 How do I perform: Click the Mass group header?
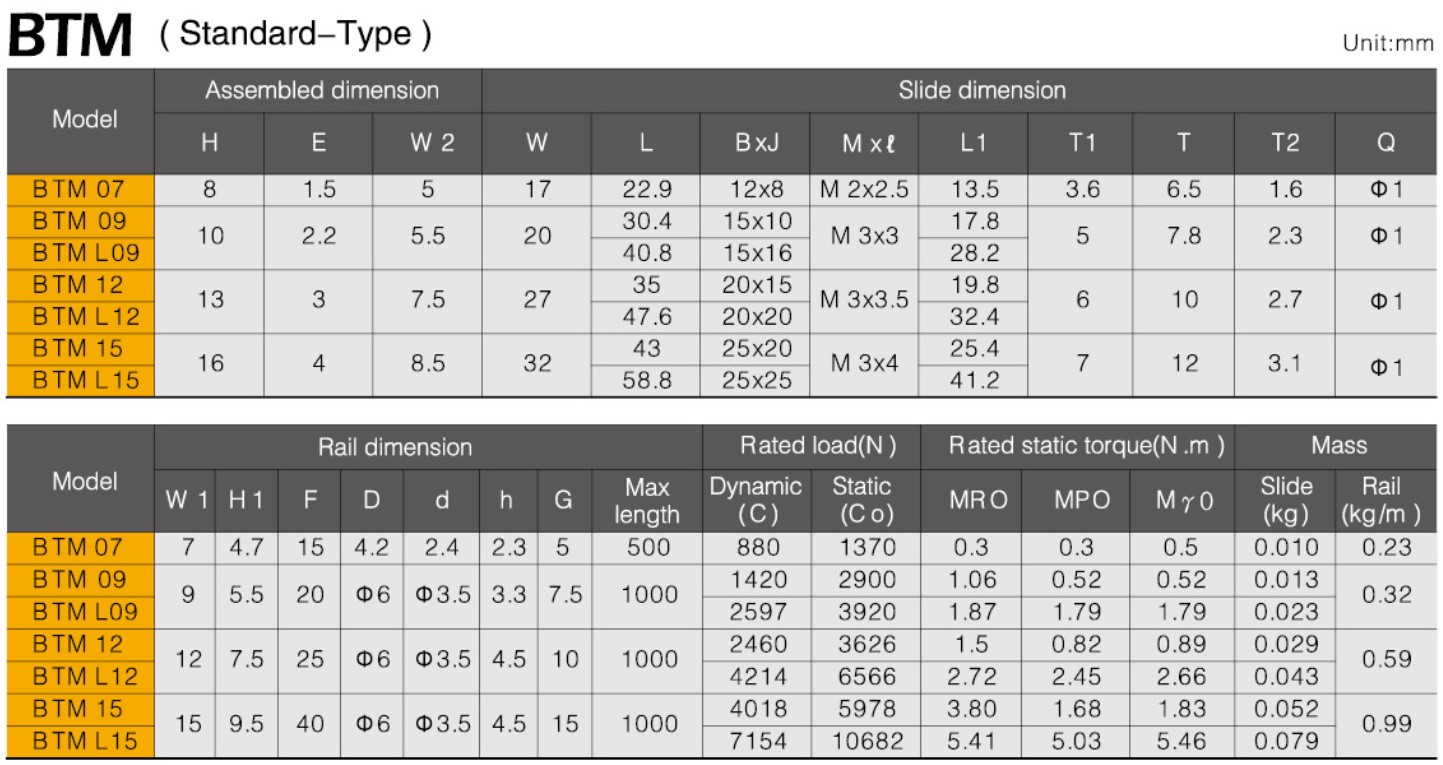tap(1338, 446)
